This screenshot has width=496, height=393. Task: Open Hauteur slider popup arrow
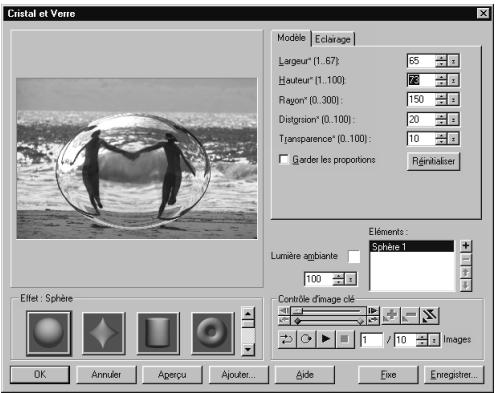point(453,80)
